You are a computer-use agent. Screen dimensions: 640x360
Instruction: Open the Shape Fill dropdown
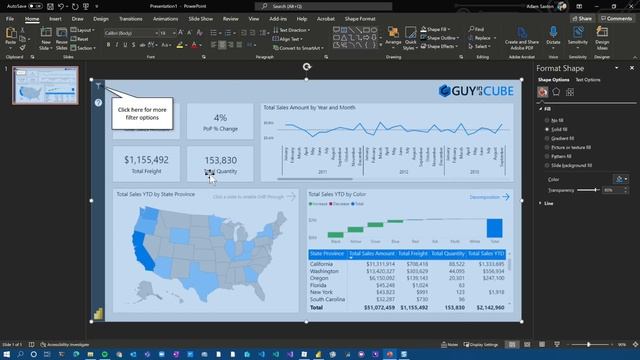tap(435, 29)
